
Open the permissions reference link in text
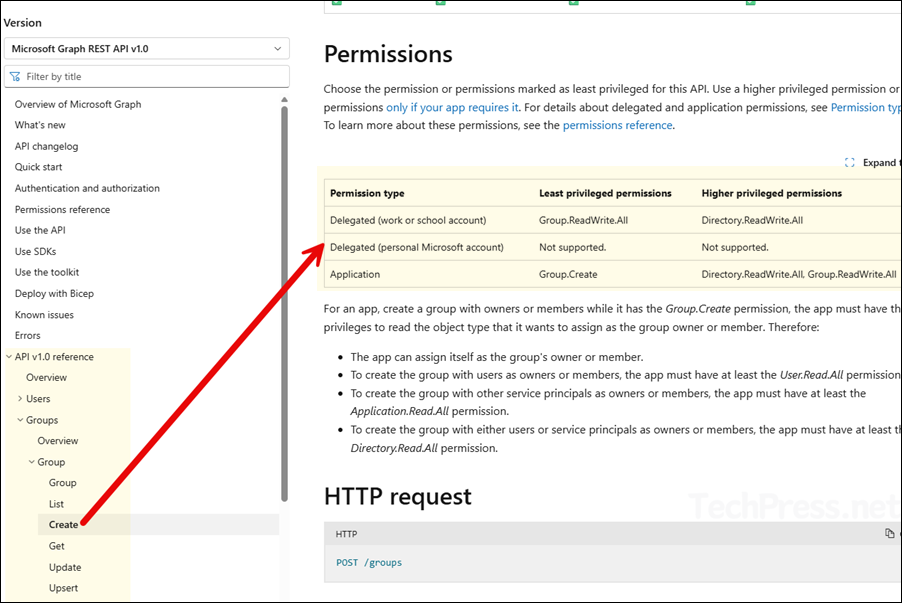tap(617, 125)
